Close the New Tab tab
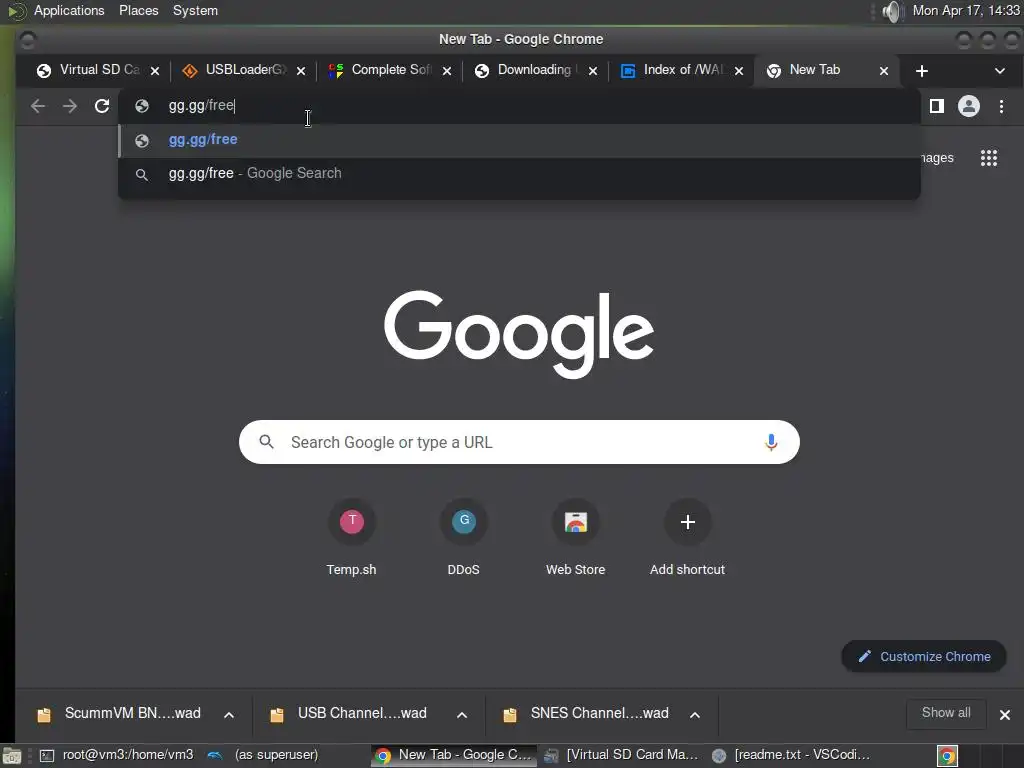This screenshot has height=768, width=1024. click(x=884, y=71)
